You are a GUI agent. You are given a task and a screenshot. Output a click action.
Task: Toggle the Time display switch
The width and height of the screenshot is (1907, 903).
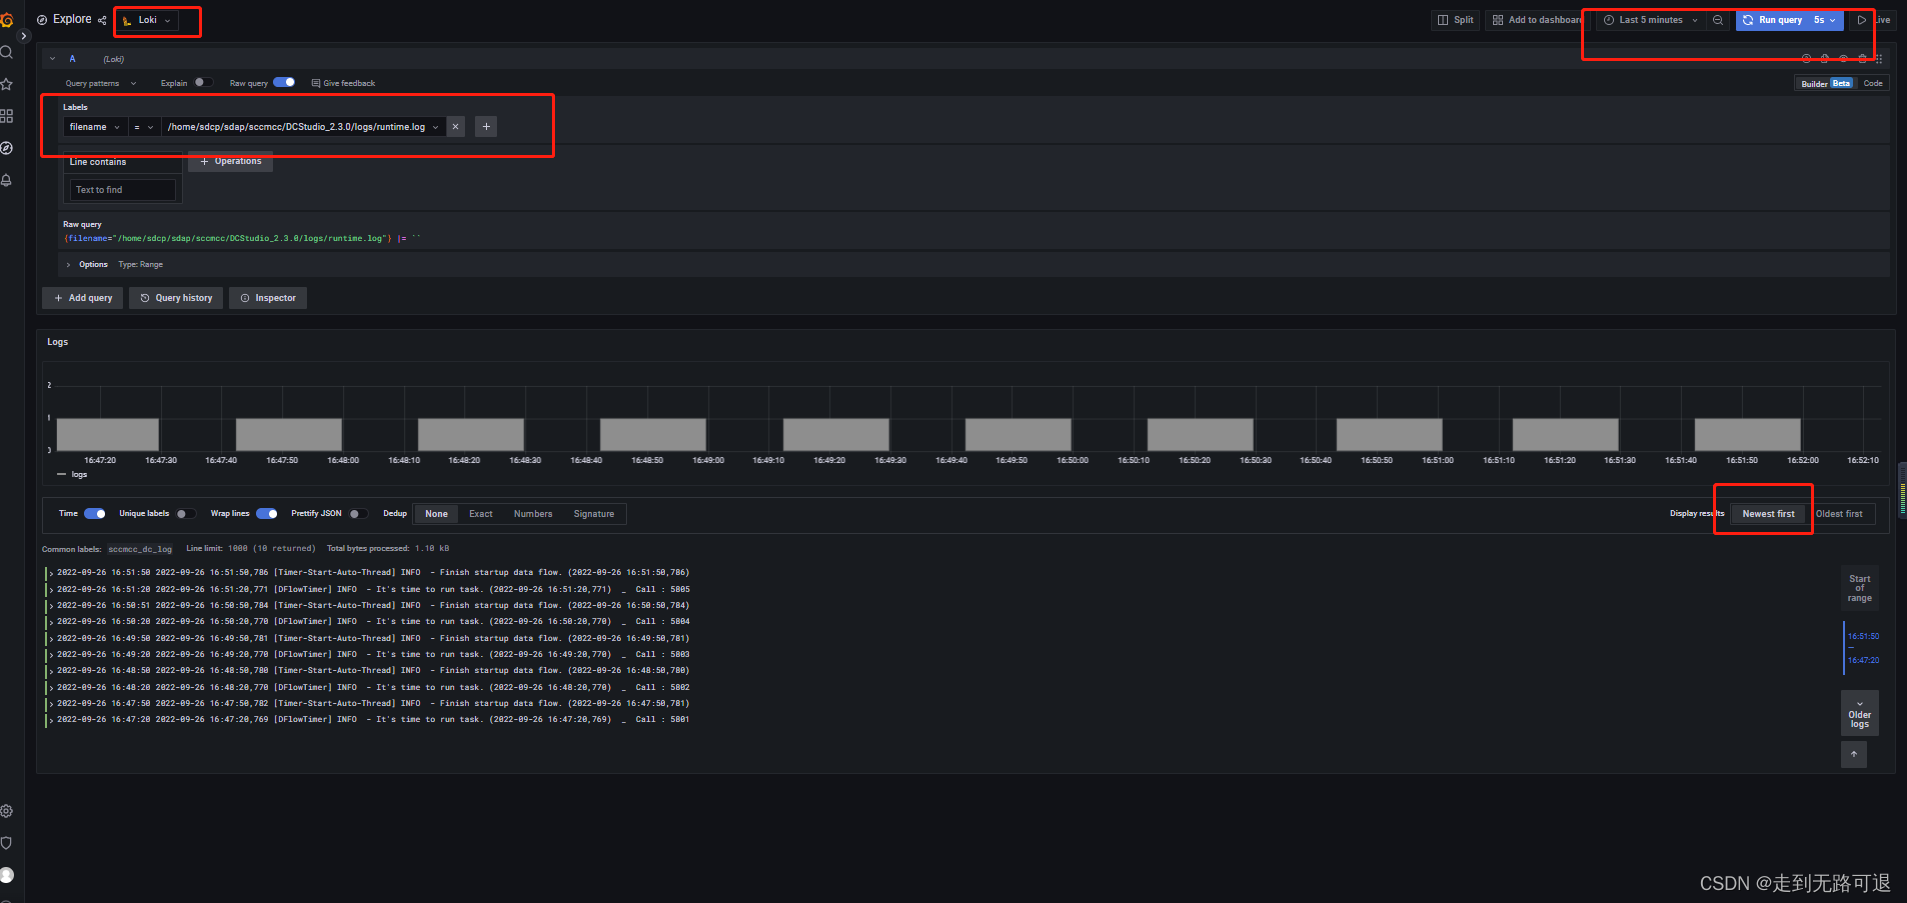(x=95, y=514)
